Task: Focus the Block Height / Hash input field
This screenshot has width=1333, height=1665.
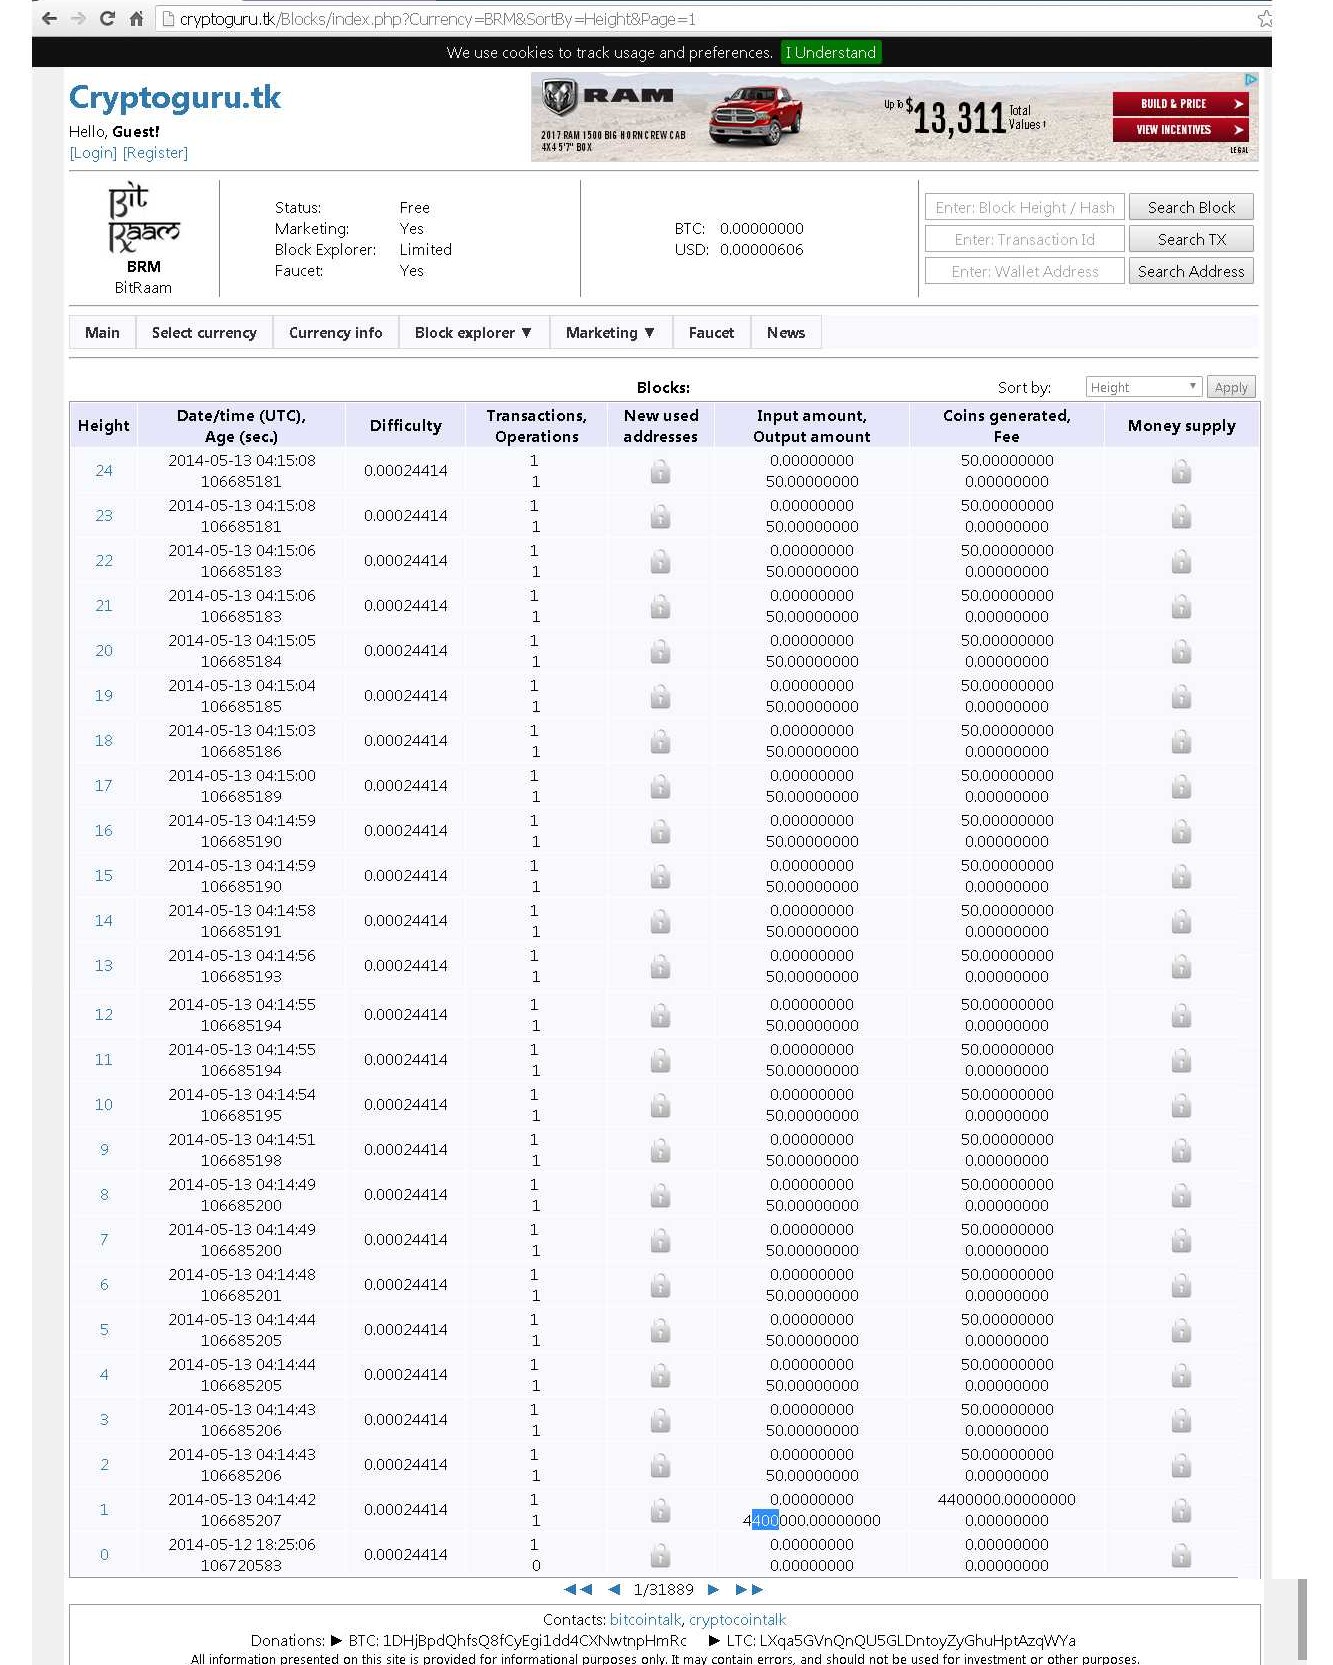Action: [1024, 207]
